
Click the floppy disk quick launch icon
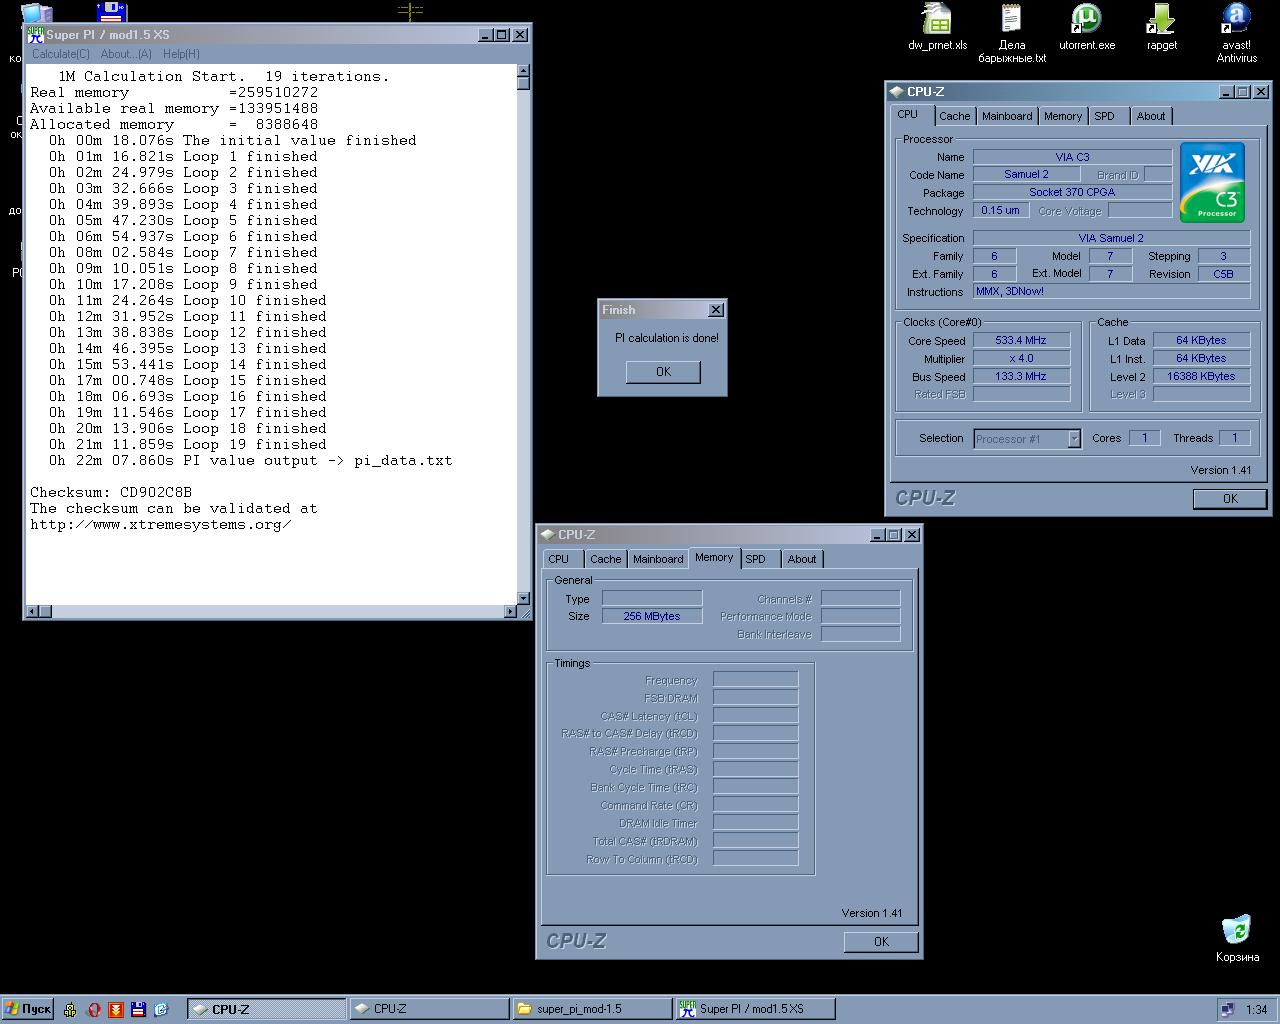(138, 1009)
